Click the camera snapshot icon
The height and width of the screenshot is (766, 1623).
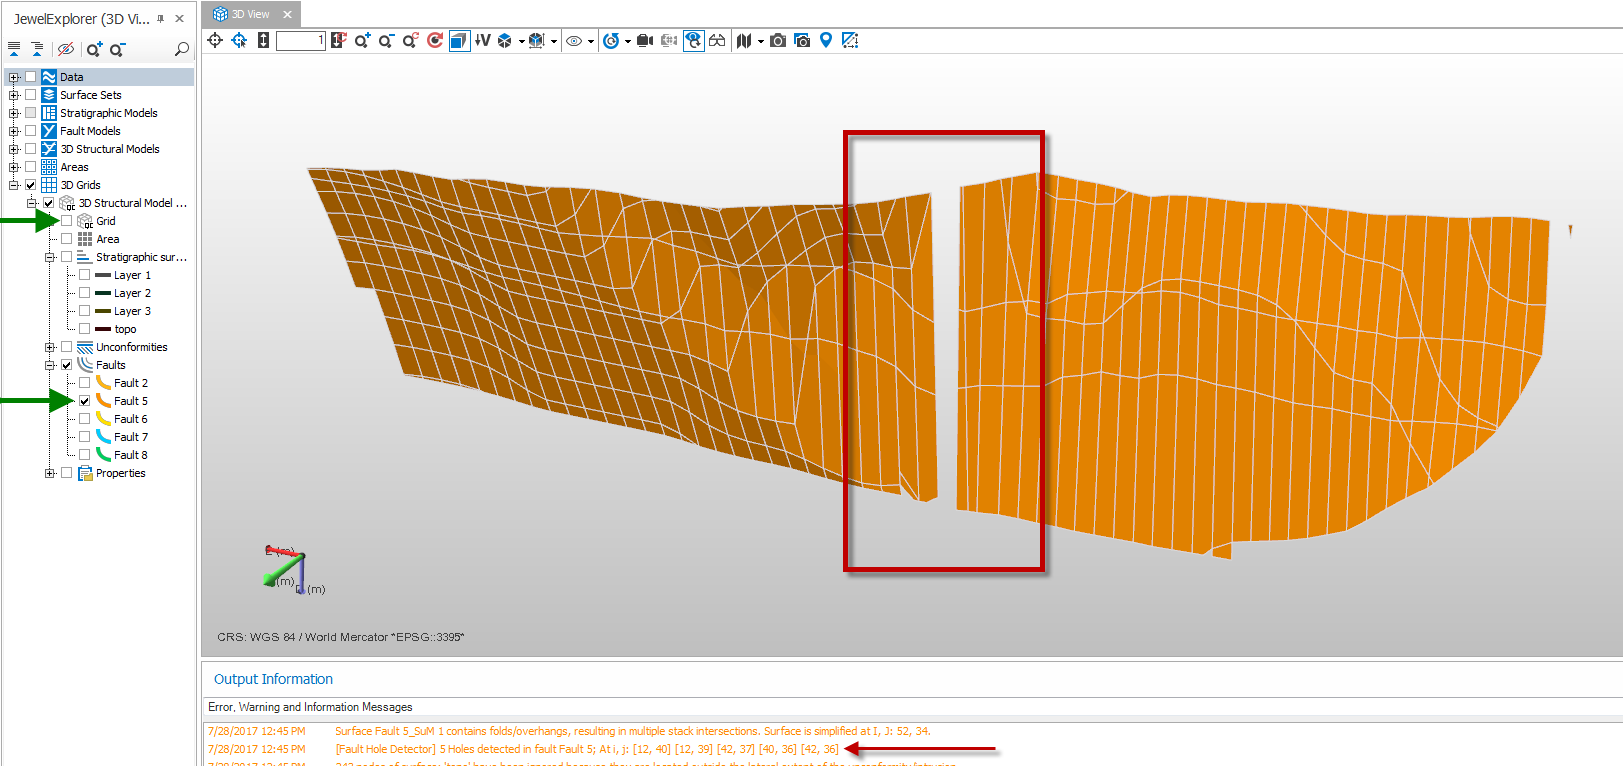click(777, 41)
